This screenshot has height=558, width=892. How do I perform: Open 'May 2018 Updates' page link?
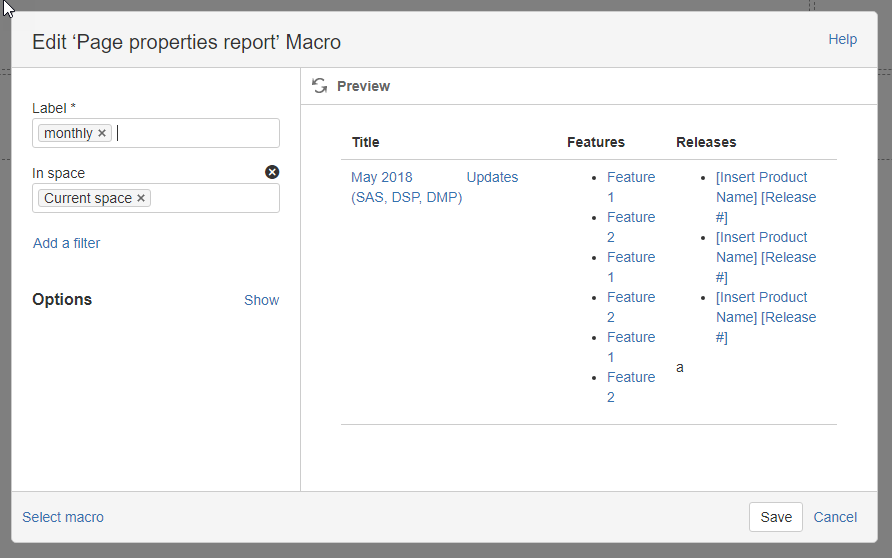[x=434, y=187]
